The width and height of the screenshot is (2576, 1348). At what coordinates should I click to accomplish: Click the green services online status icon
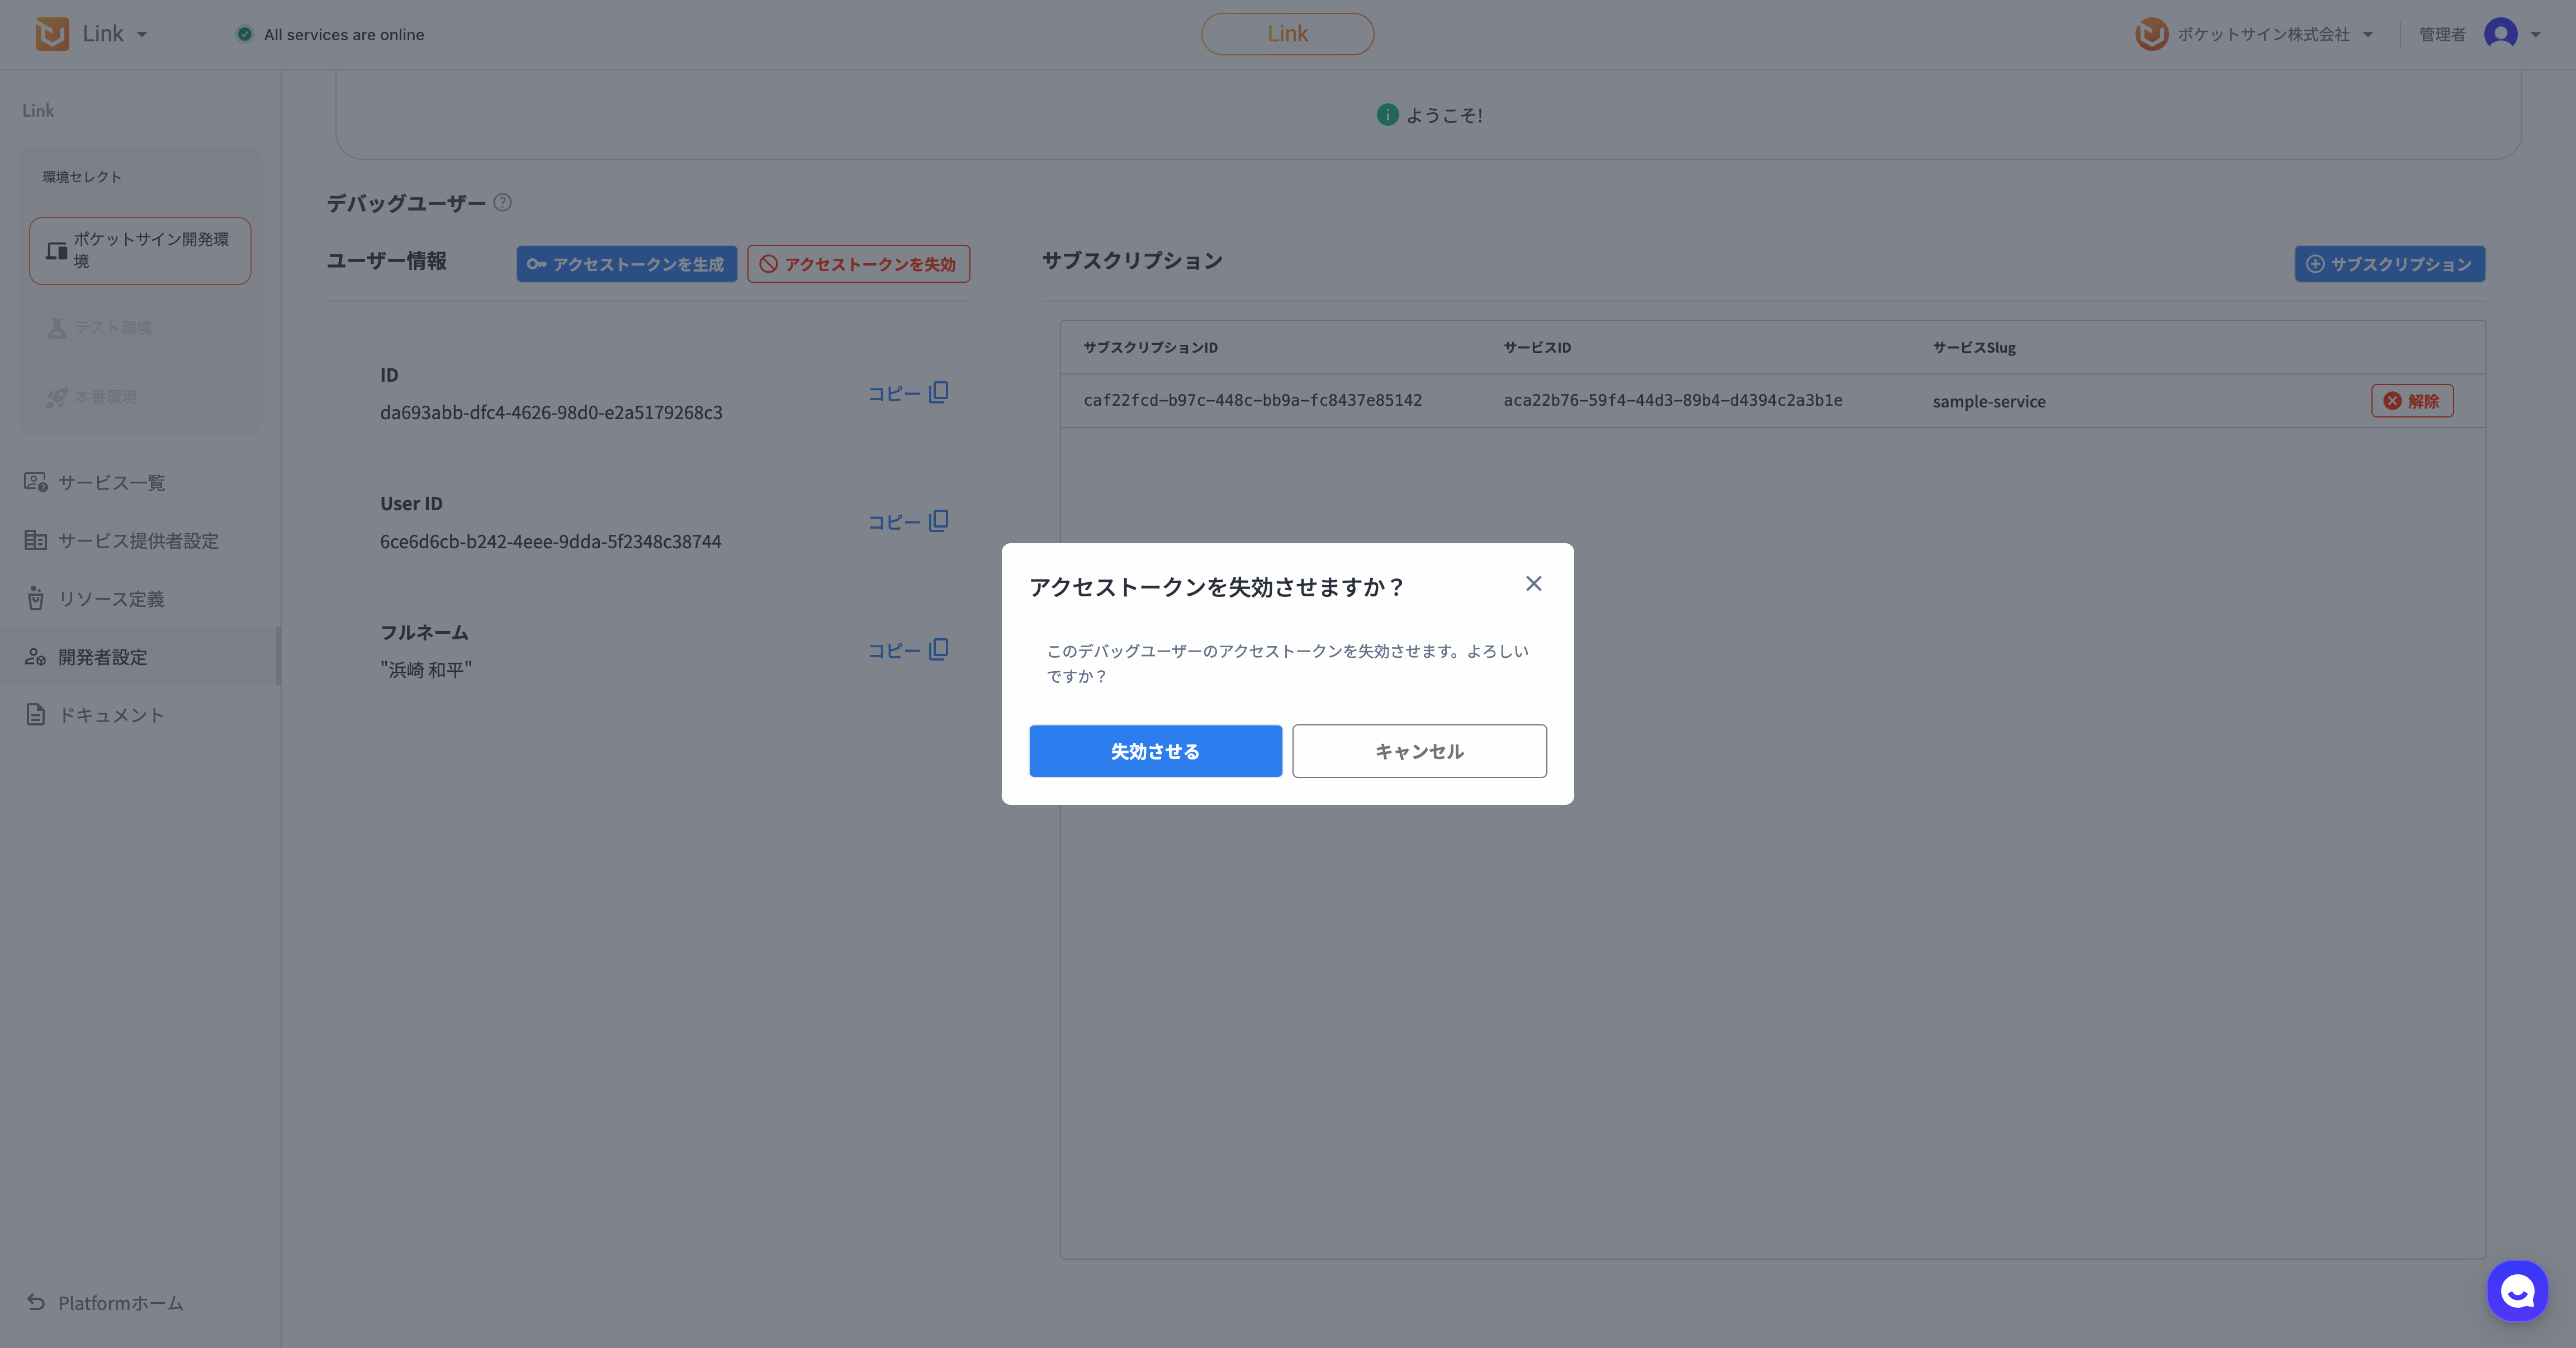(245, 34)
